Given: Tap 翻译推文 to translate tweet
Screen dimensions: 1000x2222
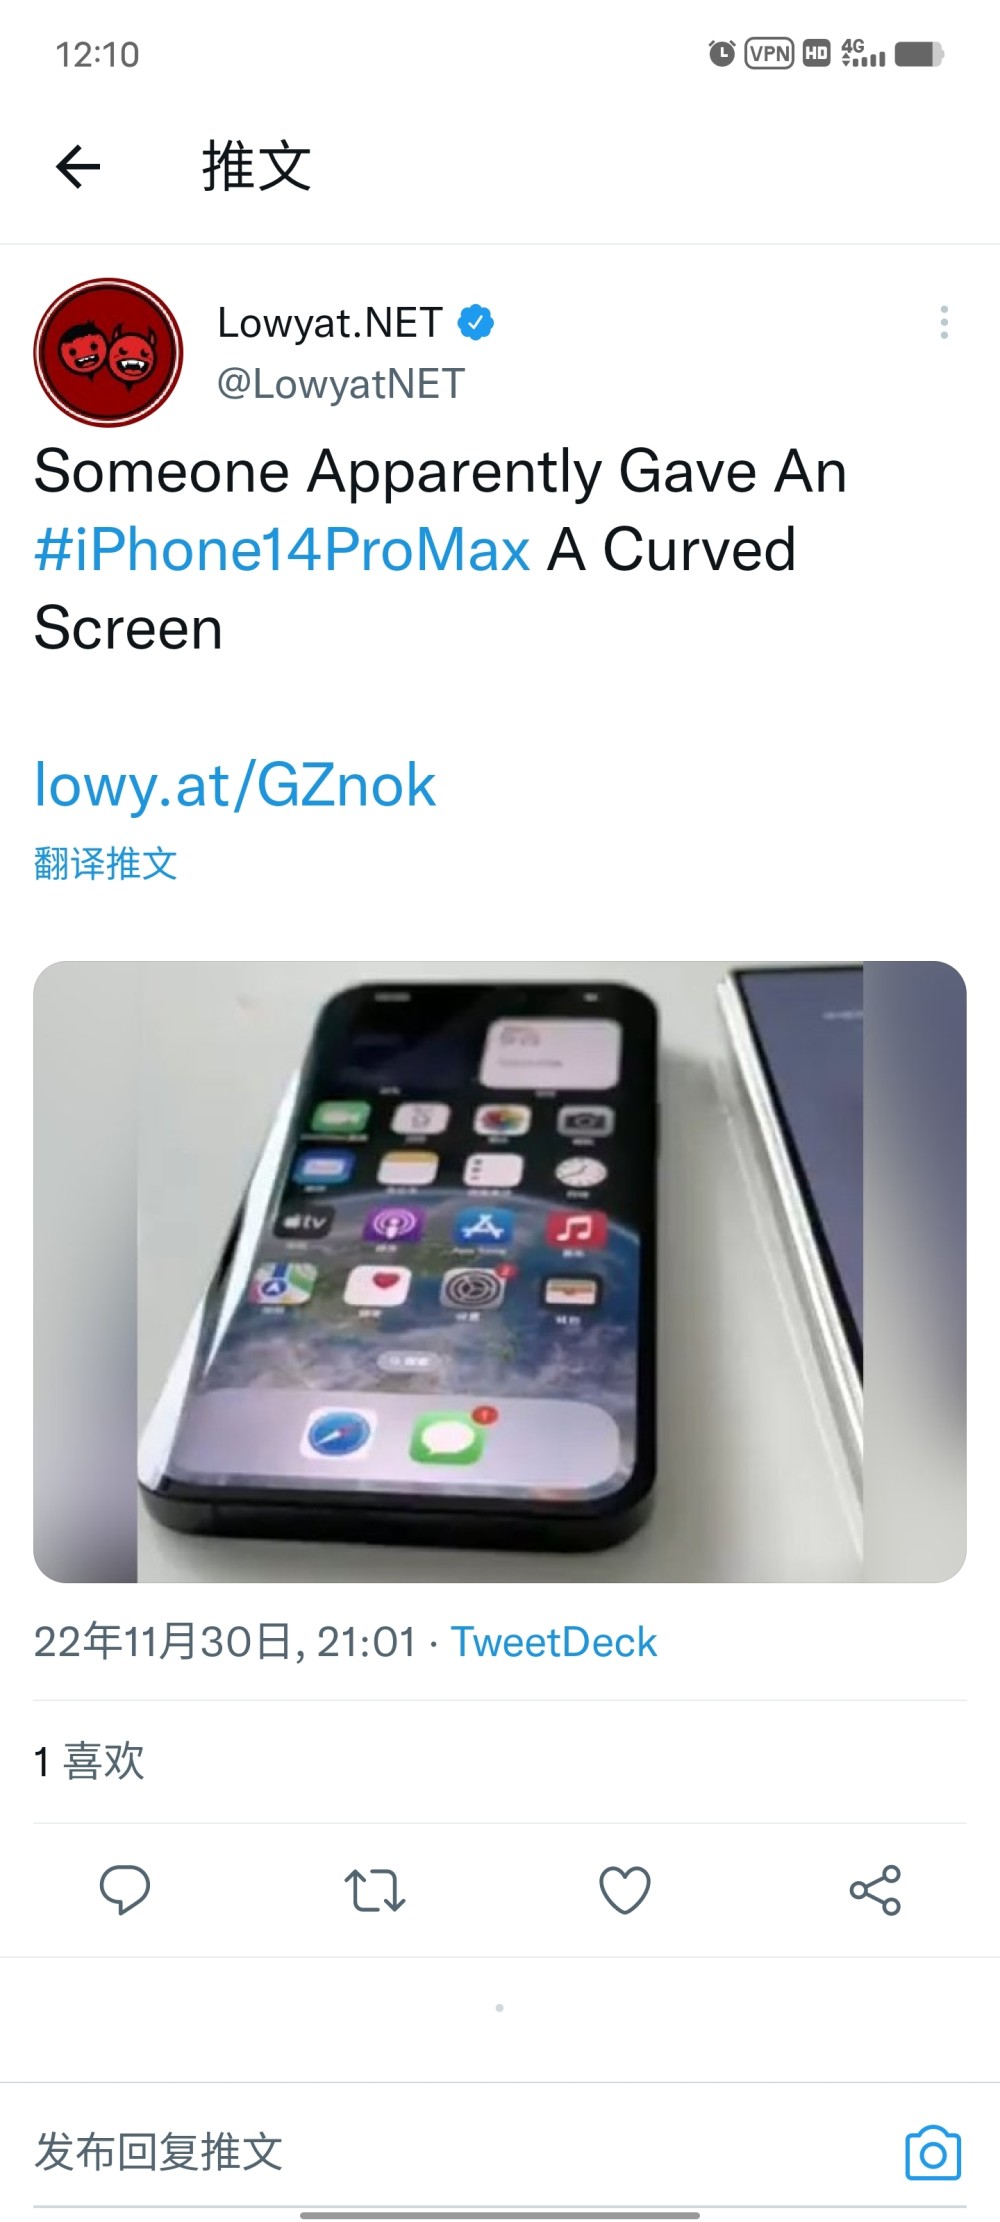Looking at the screenshot, I should pyautogui.click(x=106, y=863).
